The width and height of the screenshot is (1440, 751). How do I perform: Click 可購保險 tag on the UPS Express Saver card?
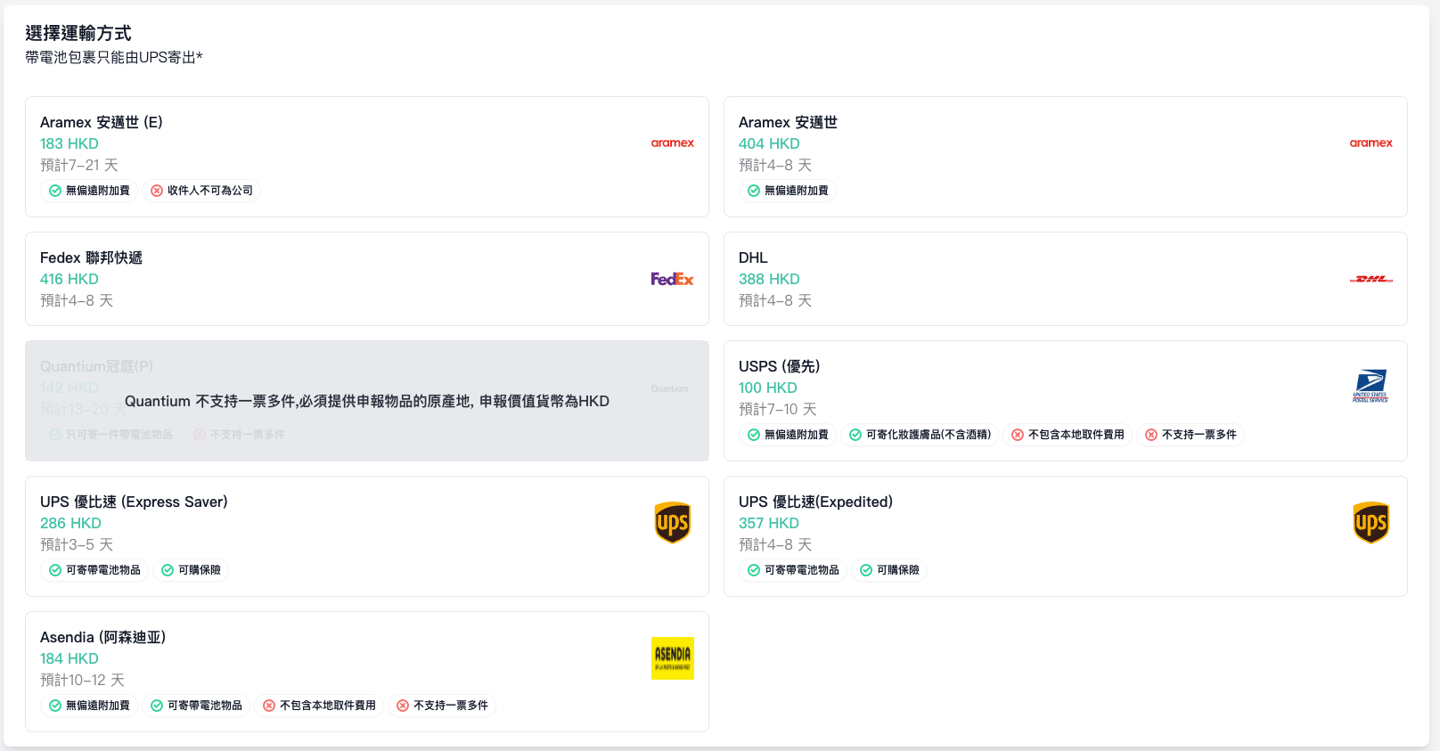(x=190, y=570)
